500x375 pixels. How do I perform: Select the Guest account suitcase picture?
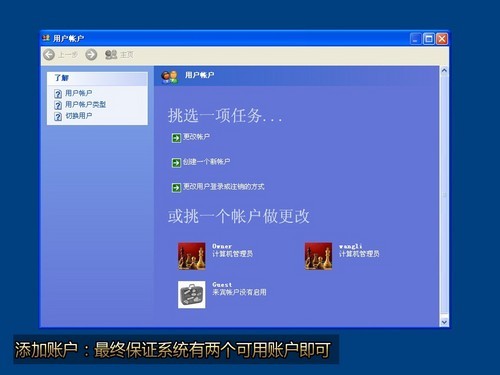[x=192, y=294]
